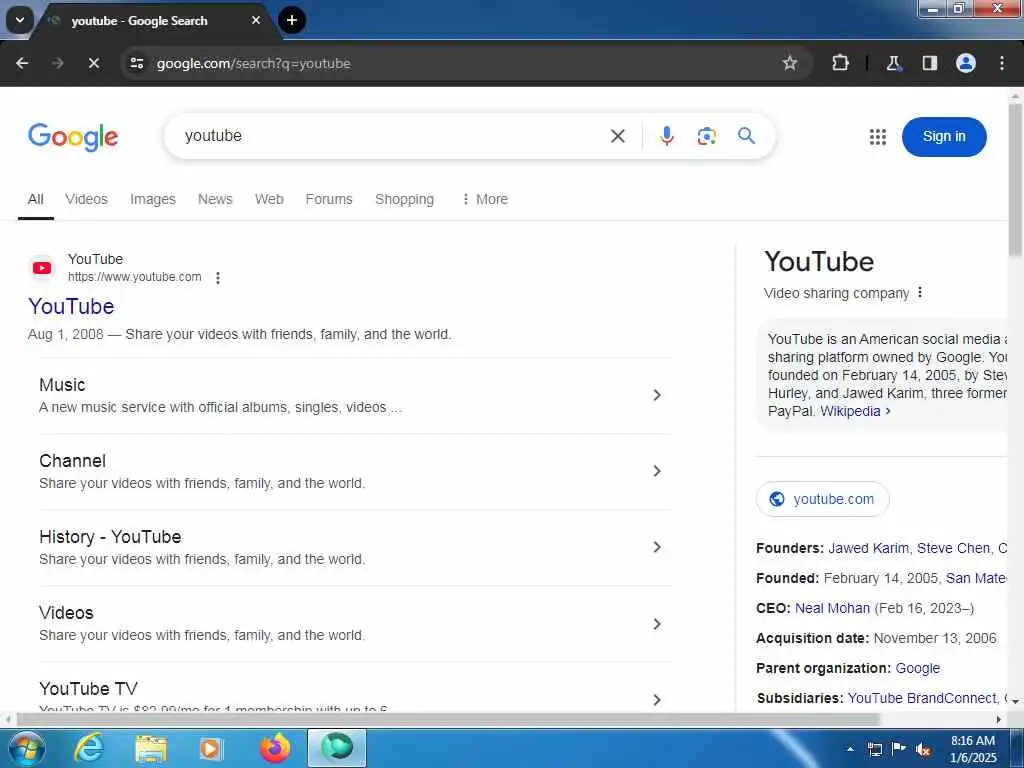The height and width of the screenshot is (768, 1024).
Task: Open the Extensions puzzle icon
Action: click(840, 63)
